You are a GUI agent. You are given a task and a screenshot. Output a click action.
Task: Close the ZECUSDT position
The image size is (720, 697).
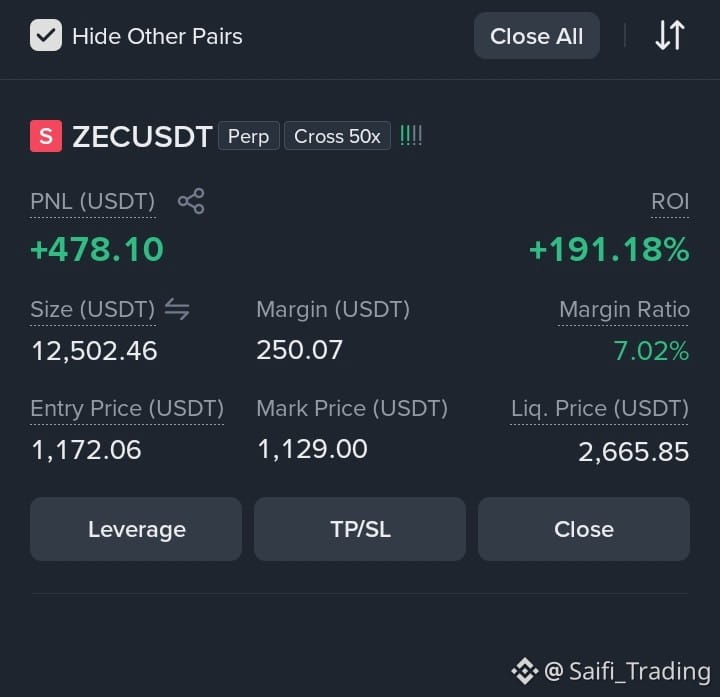[584, 529]
